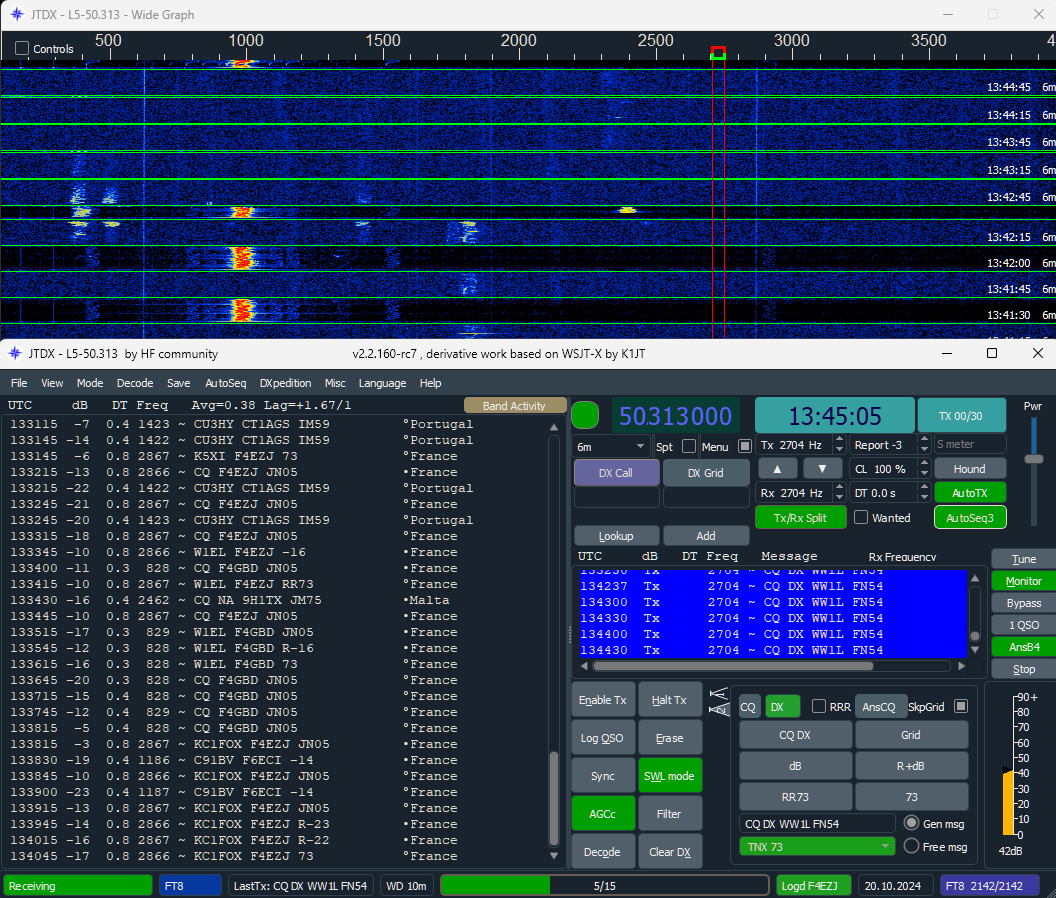Click the up arrow frequency shift button
The image size is (1056, 898).
(x=777, y=468)
